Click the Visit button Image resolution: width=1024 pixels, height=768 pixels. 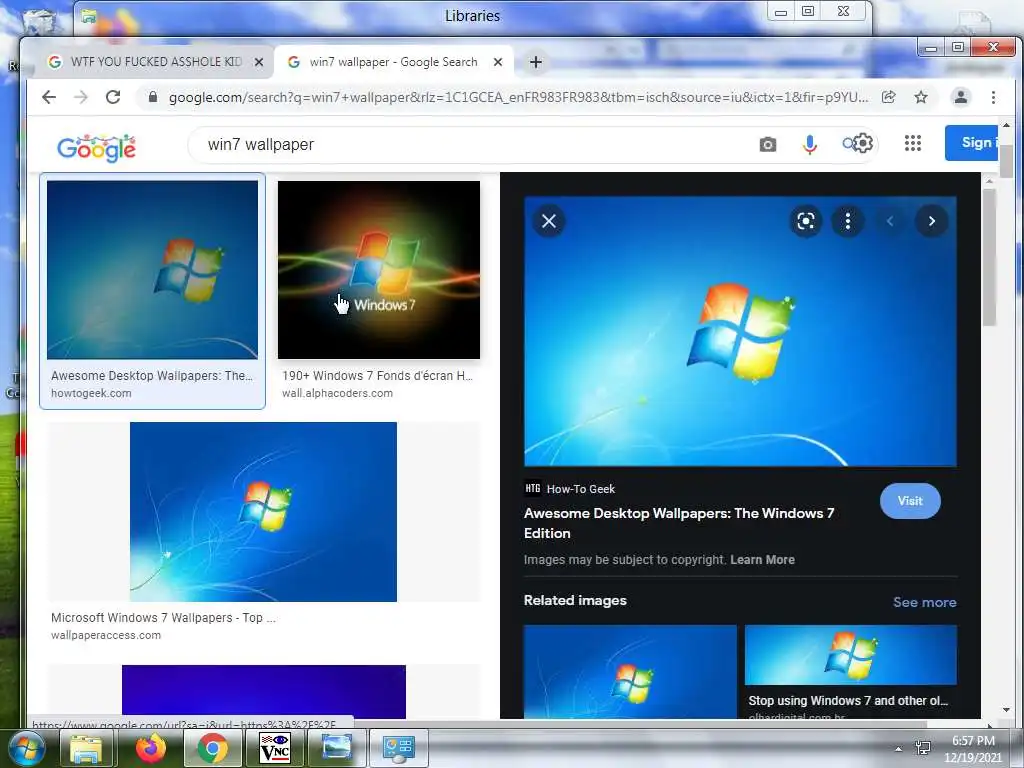pos(910,501)
